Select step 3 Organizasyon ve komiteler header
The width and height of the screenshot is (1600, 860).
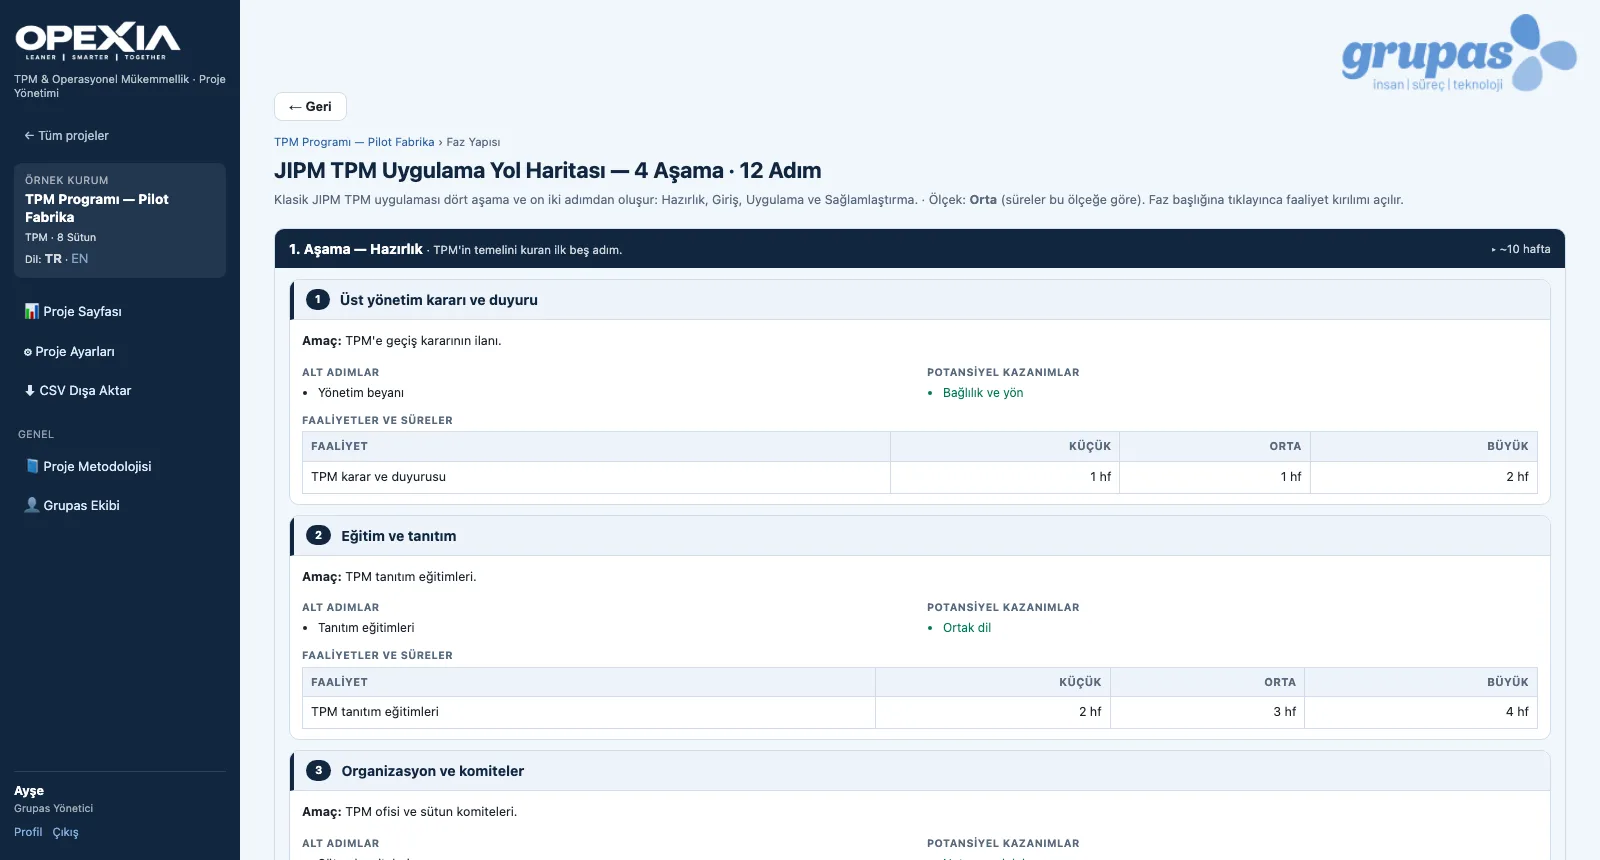(920, 771)
